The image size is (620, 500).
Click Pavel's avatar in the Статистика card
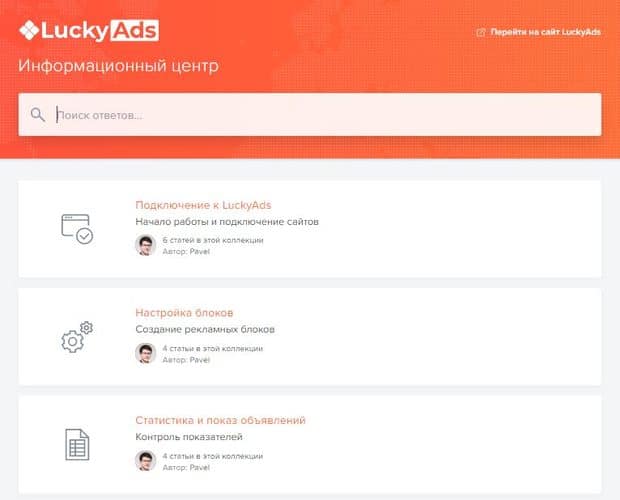point(146,460)
